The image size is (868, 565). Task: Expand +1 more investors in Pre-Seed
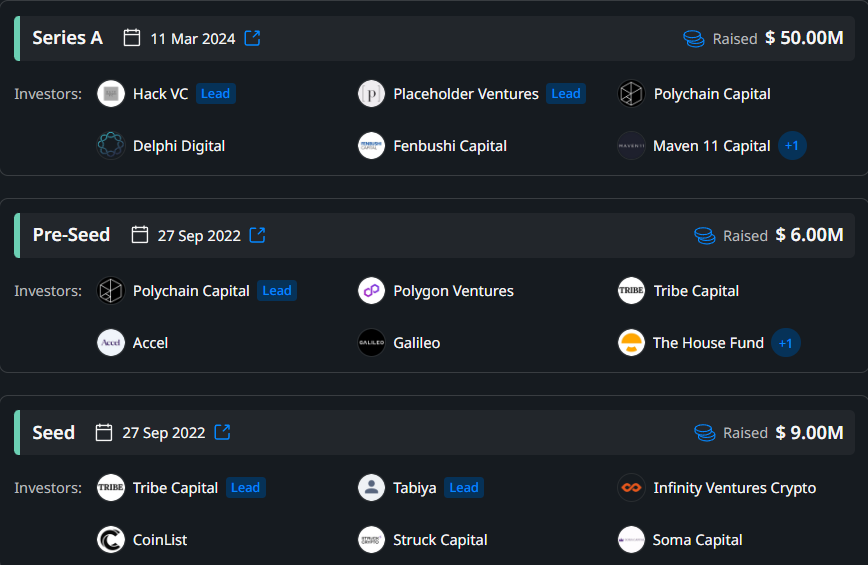click(x=786, y=343)
